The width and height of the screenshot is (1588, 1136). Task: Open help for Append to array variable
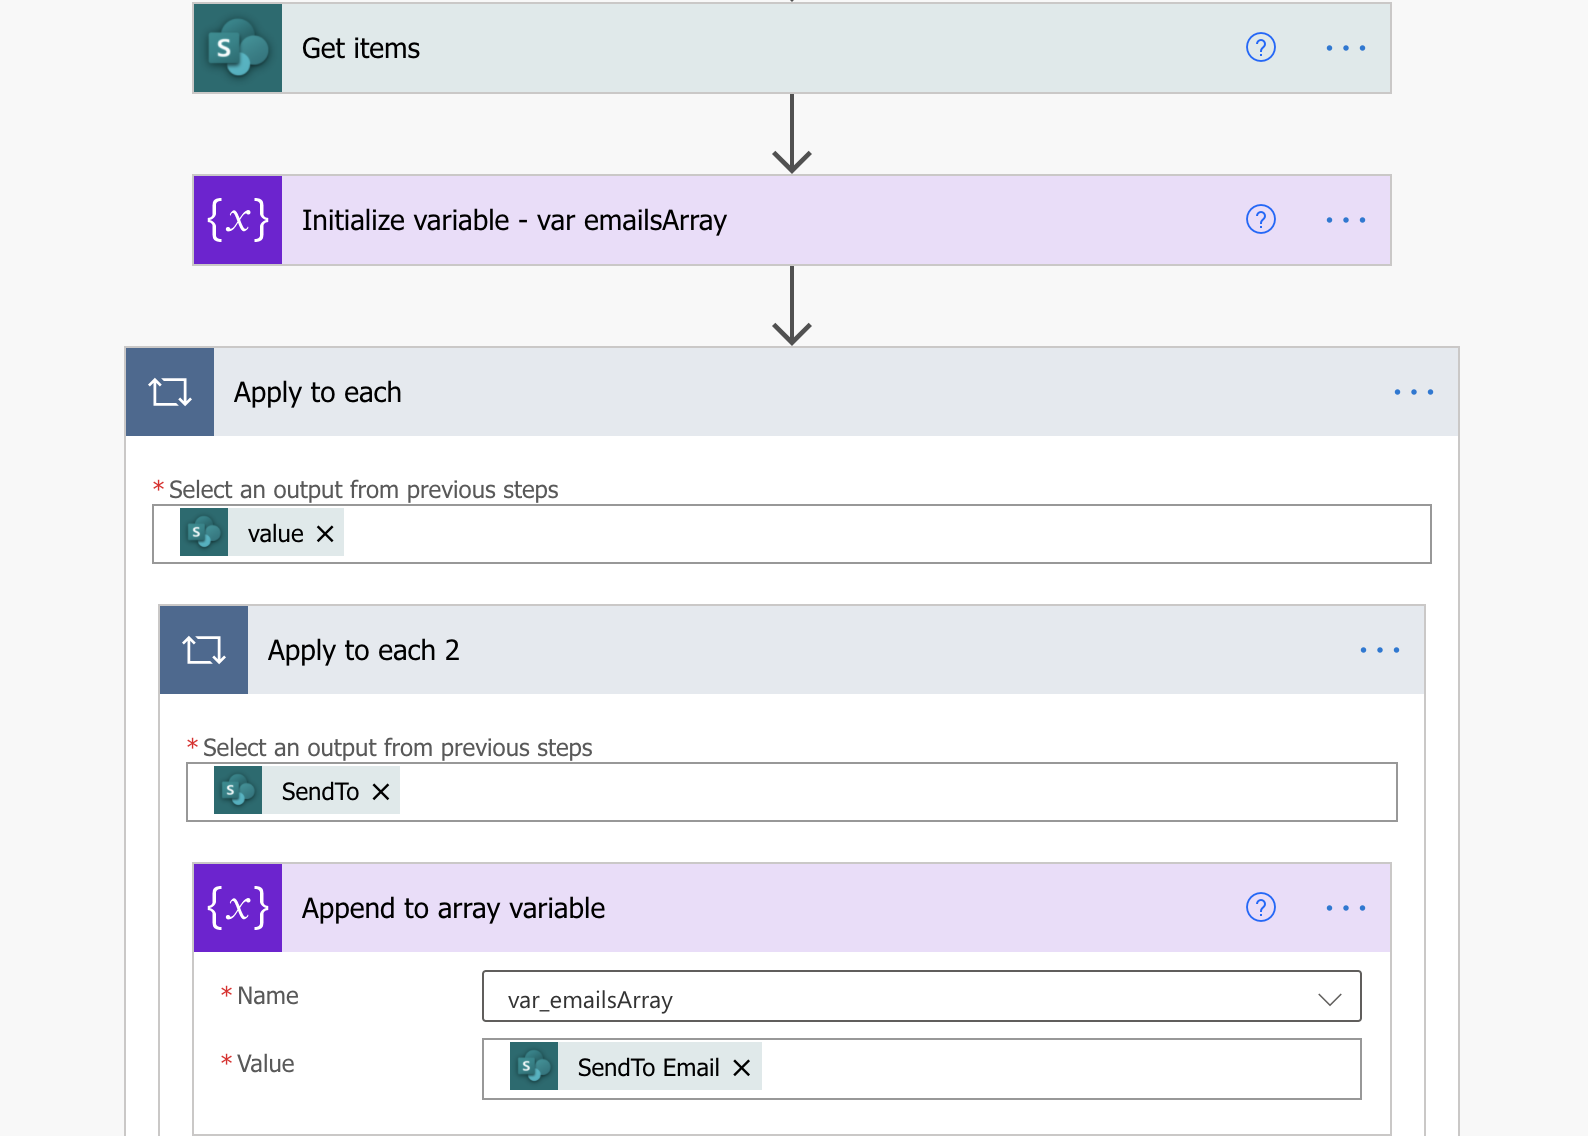(1260, 907)
